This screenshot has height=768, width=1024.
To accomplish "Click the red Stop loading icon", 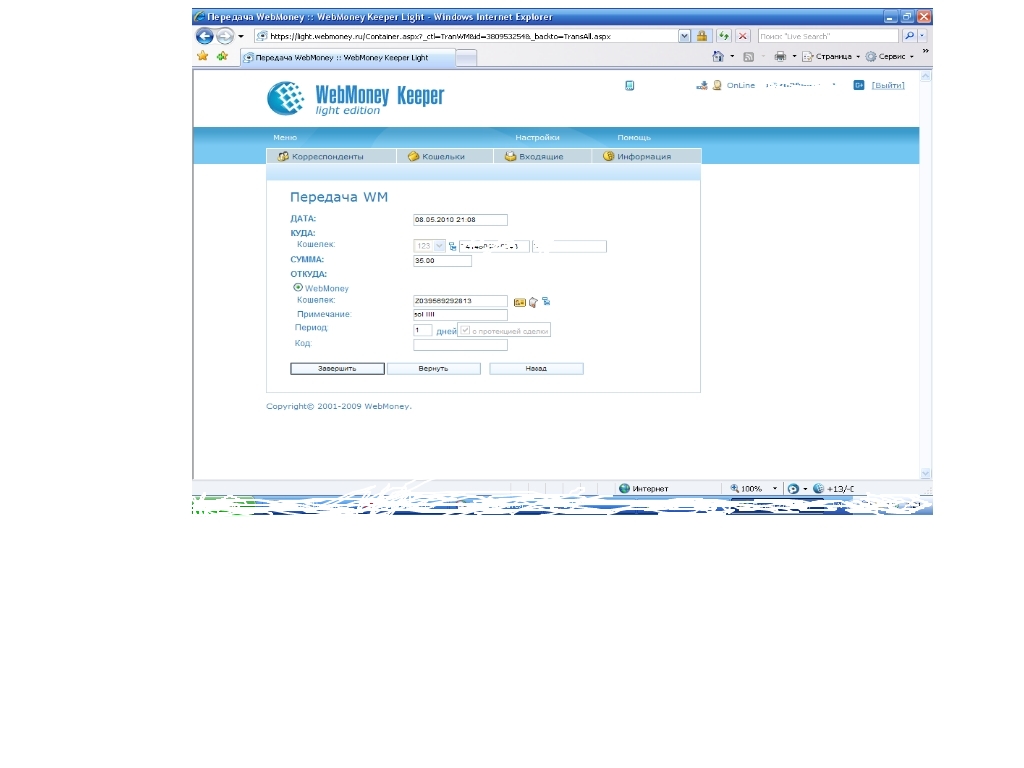I will pos(743,36).
